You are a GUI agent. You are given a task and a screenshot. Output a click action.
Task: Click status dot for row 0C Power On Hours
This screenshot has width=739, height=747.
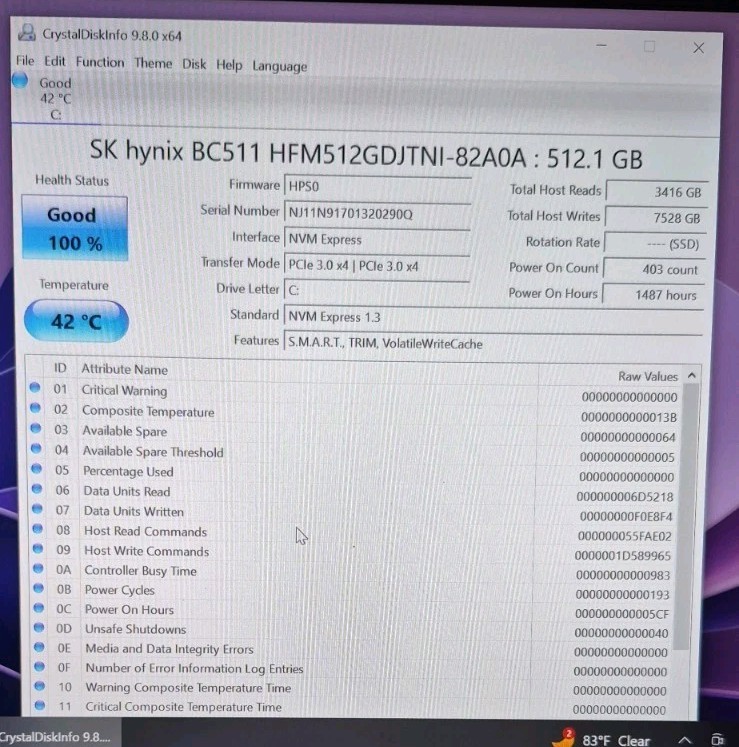pyautogui.click(x=39, y=608)
